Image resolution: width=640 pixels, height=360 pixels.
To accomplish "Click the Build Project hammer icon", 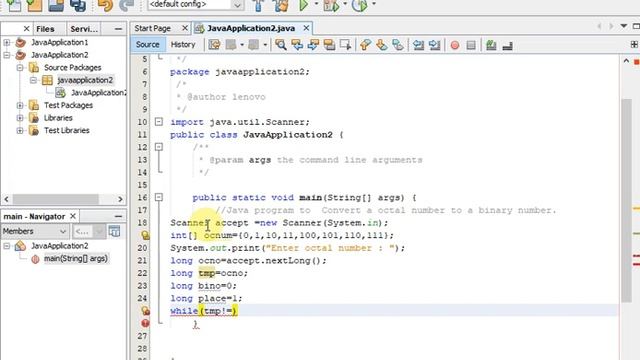I will (258, 5).
